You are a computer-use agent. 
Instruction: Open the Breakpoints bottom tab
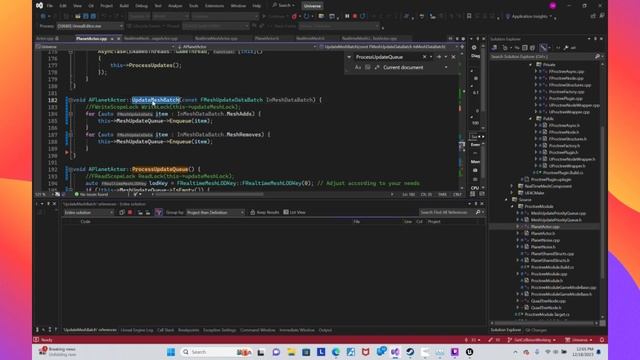tap(188, 330)
